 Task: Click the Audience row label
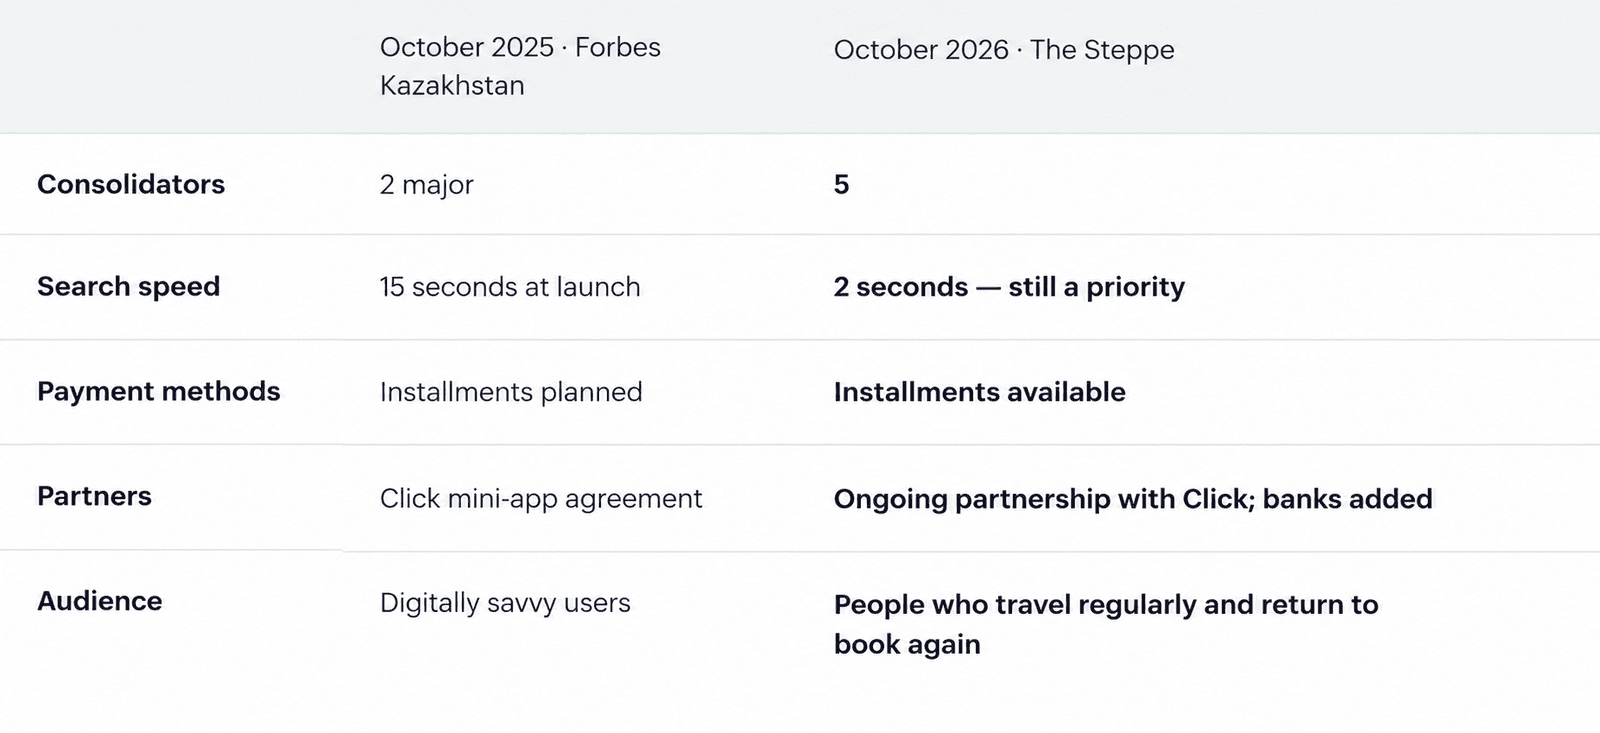[x=99, y=601]
